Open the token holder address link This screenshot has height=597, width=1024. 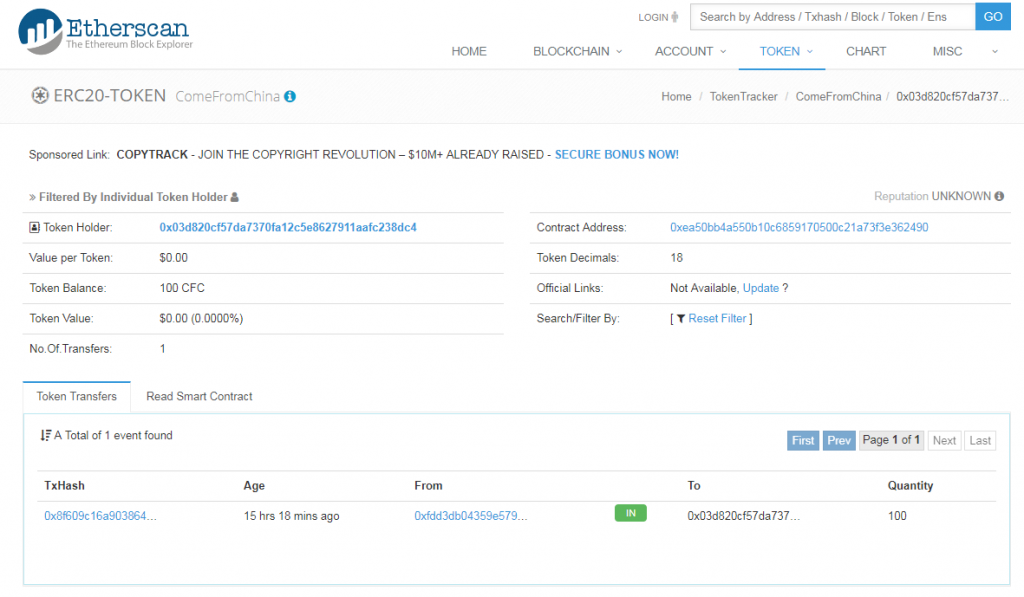(288, 227)
